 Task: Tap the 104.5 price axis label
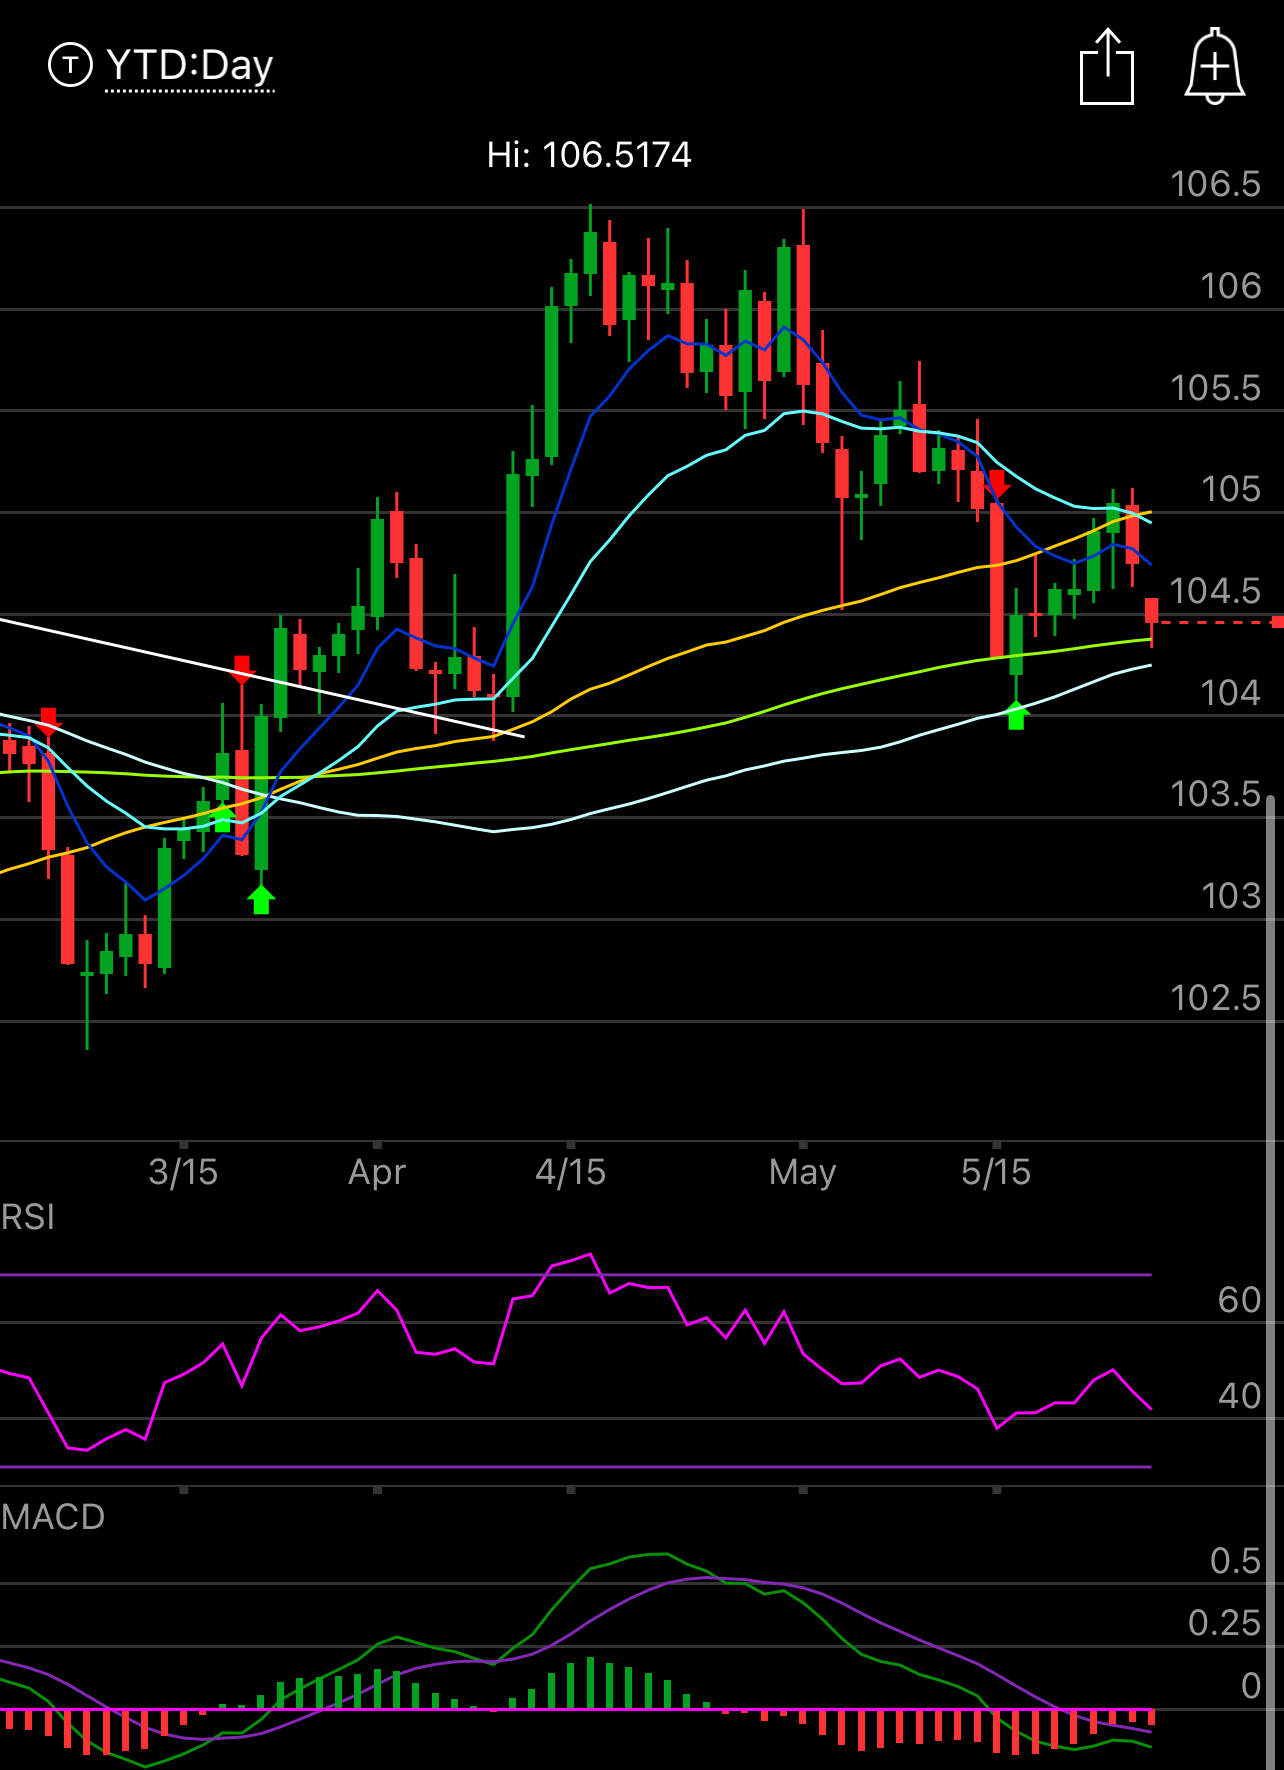click(x=1215, y=591)
